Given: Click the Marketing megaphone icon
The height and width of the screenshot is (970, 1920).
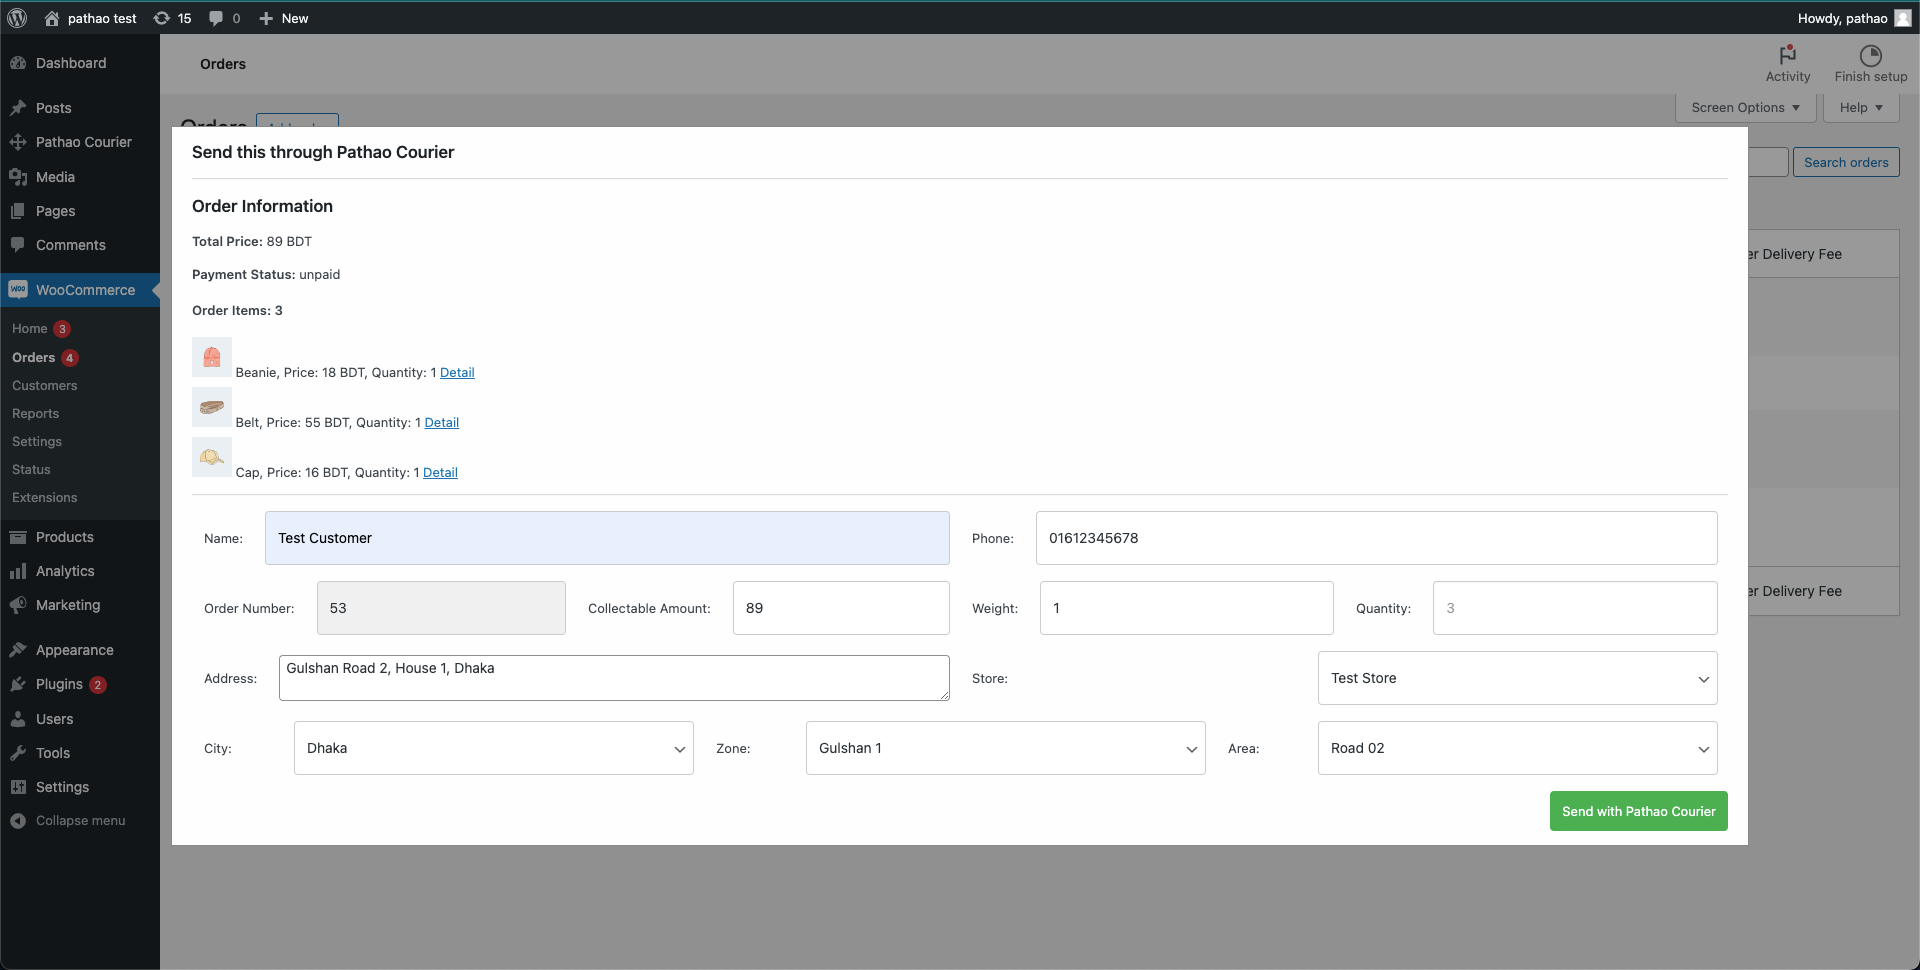Looking at the screenshot, I should coord(18,605).
